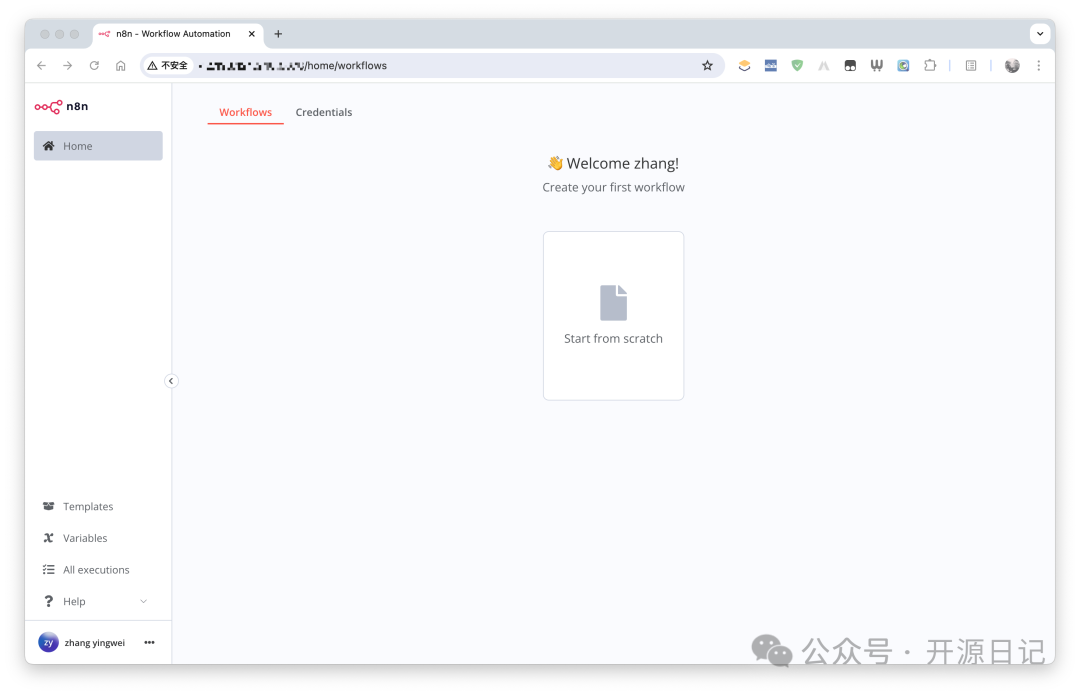Open Templates from the sidebar

tap(87, 507)
